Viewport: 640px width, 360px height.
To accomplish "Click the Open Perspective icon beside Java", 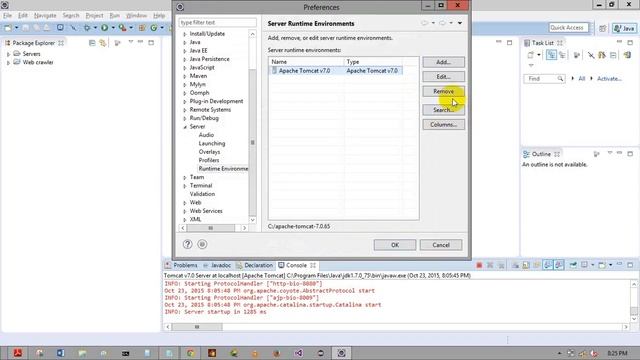I will tap(603, 28).
